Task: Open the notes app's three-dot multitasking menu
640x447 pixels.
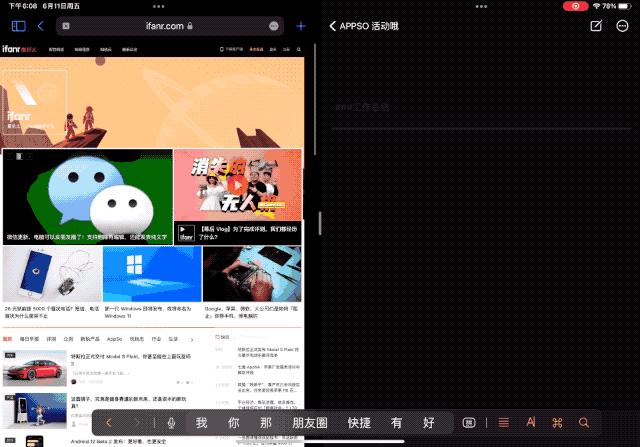Action: [481, 6]
